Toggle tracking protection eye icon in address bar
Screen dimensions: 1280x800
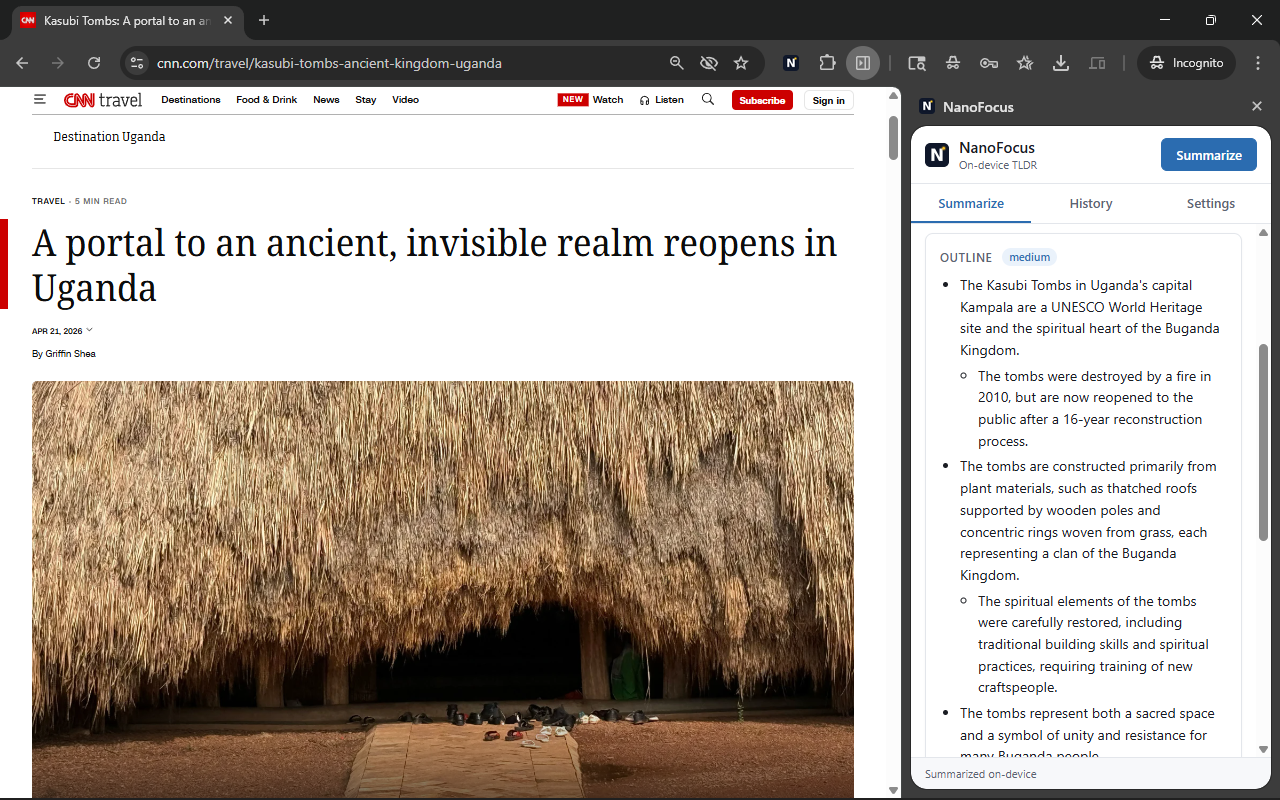(x=709, y=62)
